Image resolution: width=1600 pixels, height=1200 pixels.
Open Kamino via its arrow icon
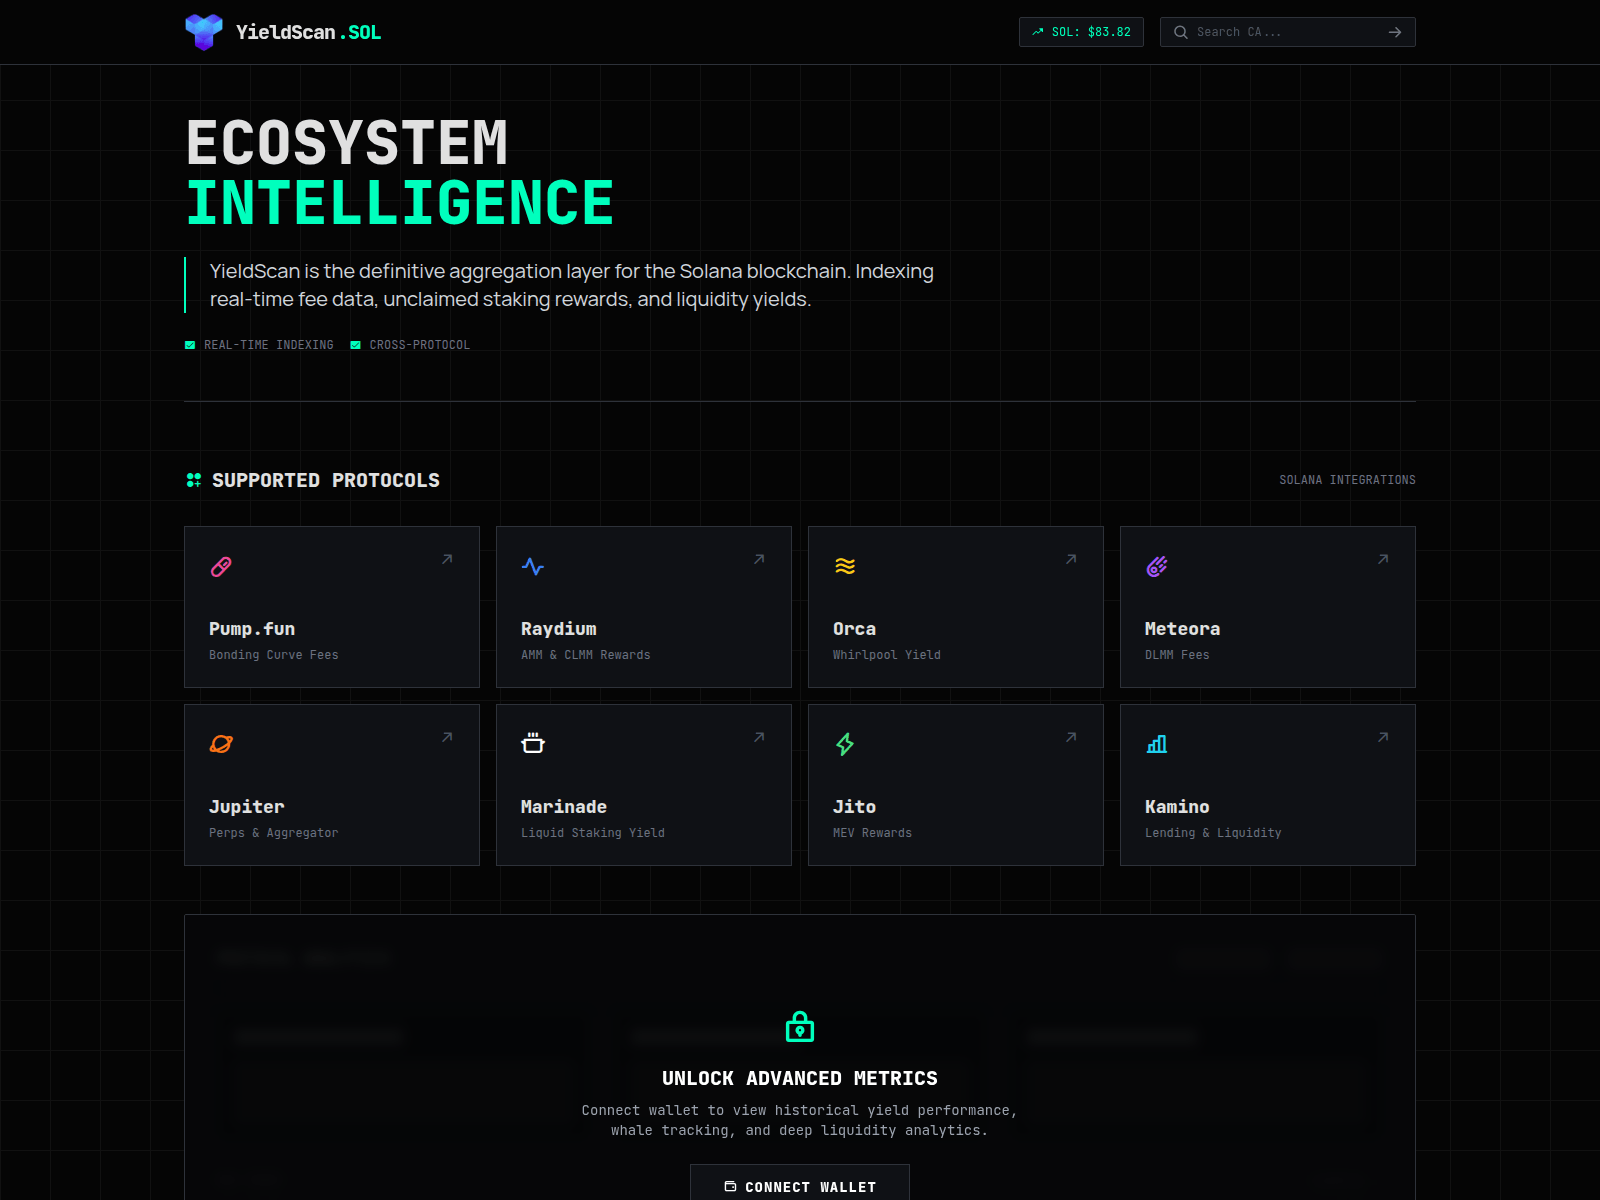pos(1383,737)
